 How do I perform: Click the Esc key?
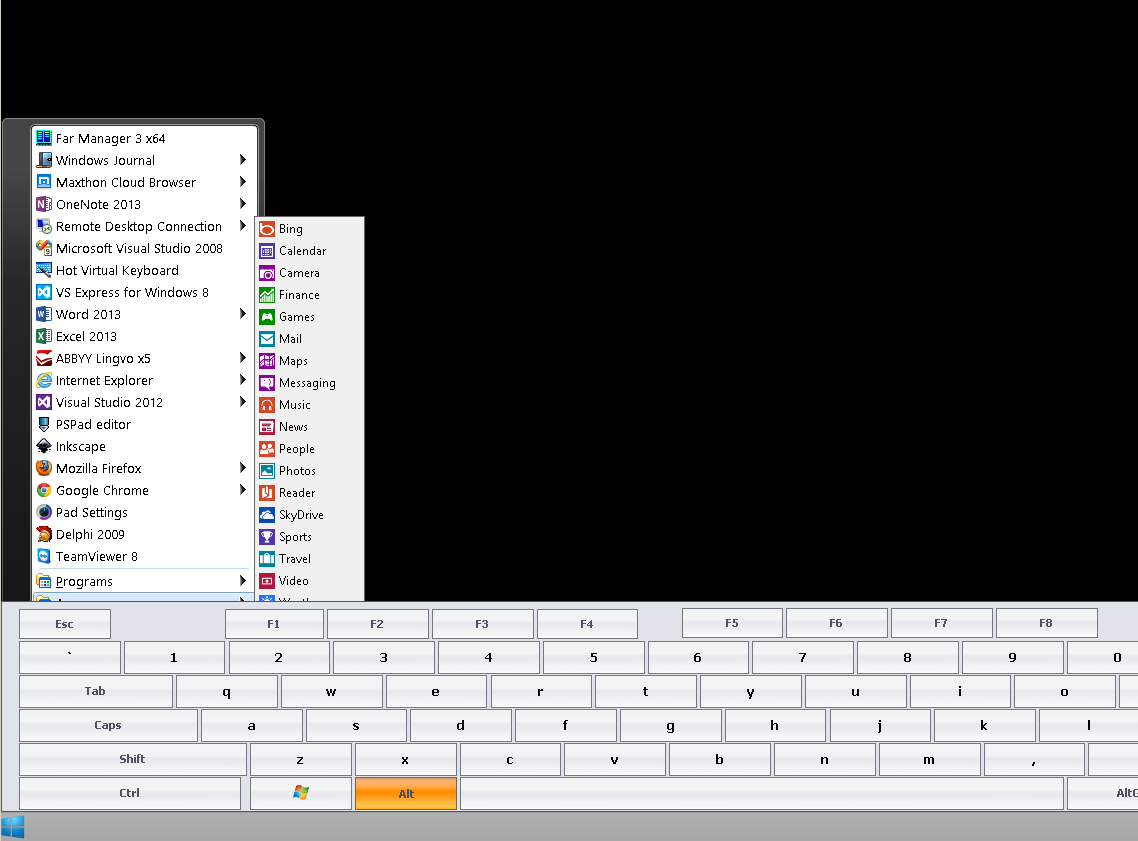[65, 624]
